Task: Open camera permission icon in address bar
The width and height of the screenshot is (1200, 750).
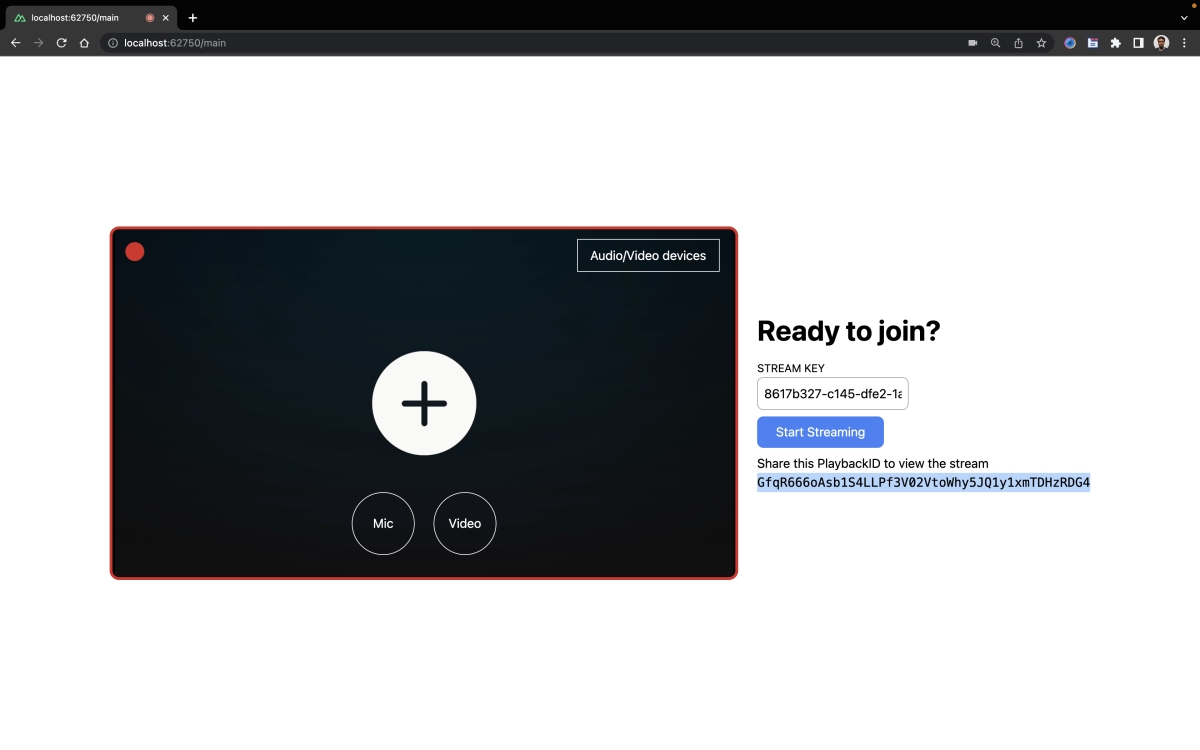Action: click(x=972, y=43)
